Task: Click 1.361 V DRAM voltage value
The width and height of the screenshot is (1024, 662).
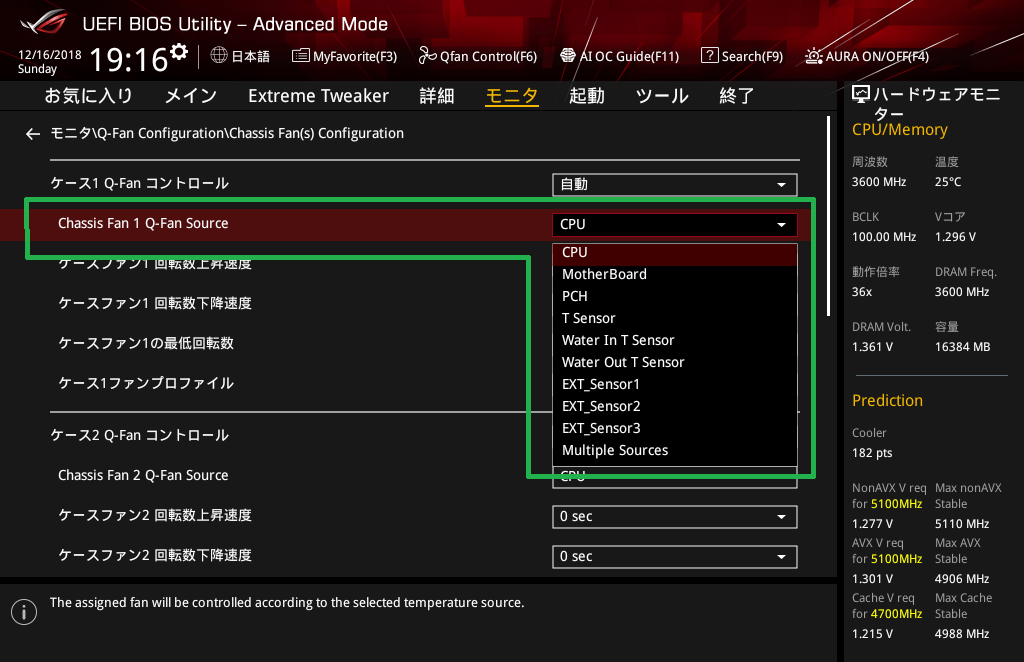Action: coord(872,347)
